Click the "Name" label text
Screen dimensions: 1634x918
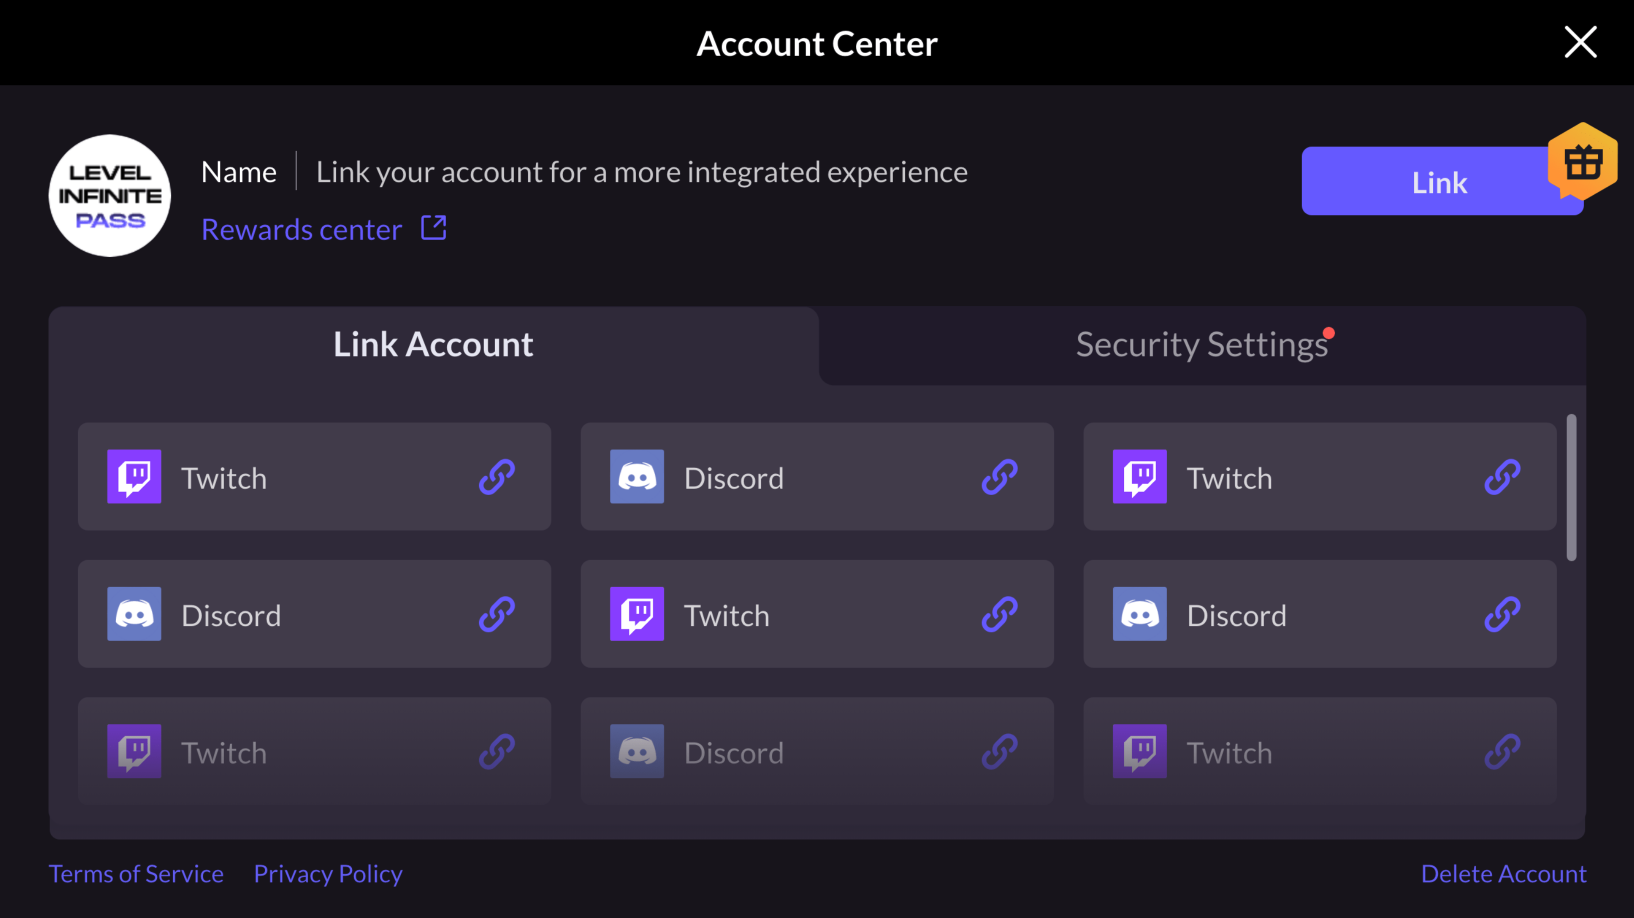[239, 172]
